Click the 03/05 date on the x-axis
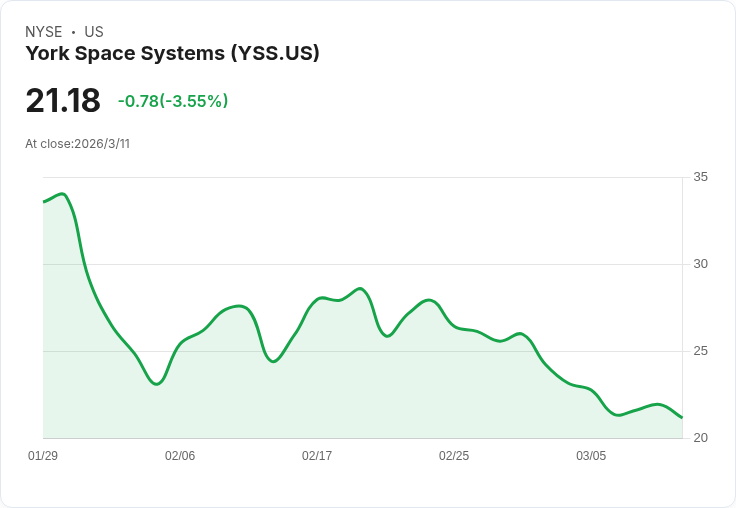The image size is (736, 508). tap(591, 456)
